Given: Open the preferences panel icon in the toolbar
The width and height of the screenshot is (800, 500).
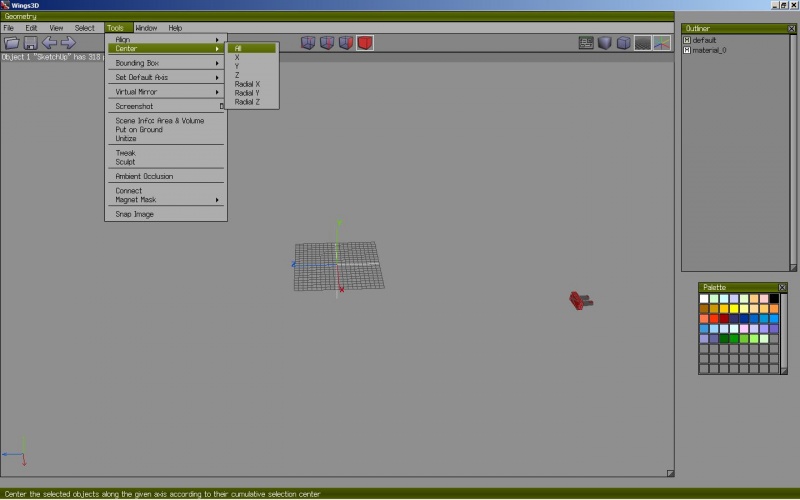Looking at the screenshot, I should [587, 43].
